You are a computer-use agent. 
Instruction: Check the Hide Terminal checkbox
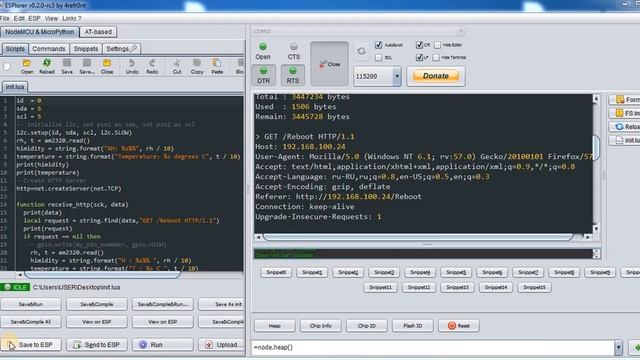tap(436, 58)
